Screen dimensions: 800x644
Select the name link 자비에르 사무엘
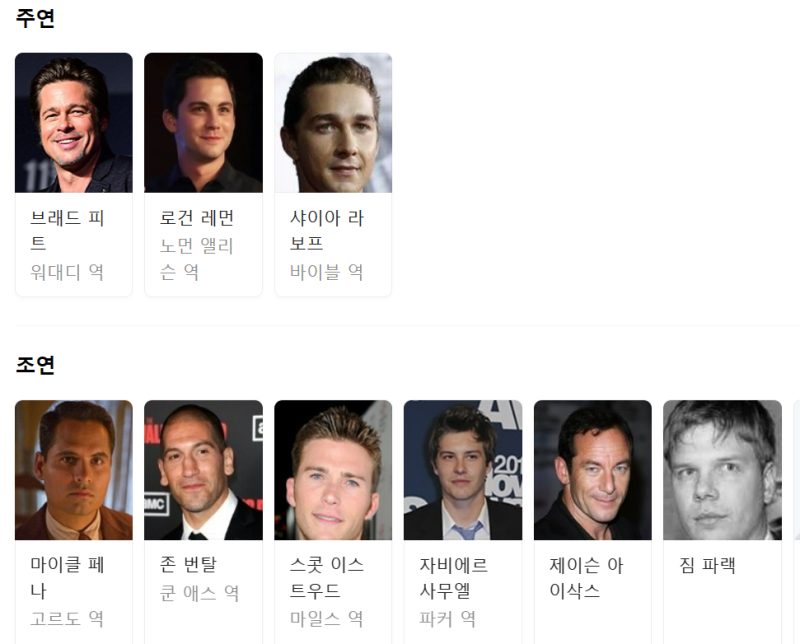[x=454, y=578]
